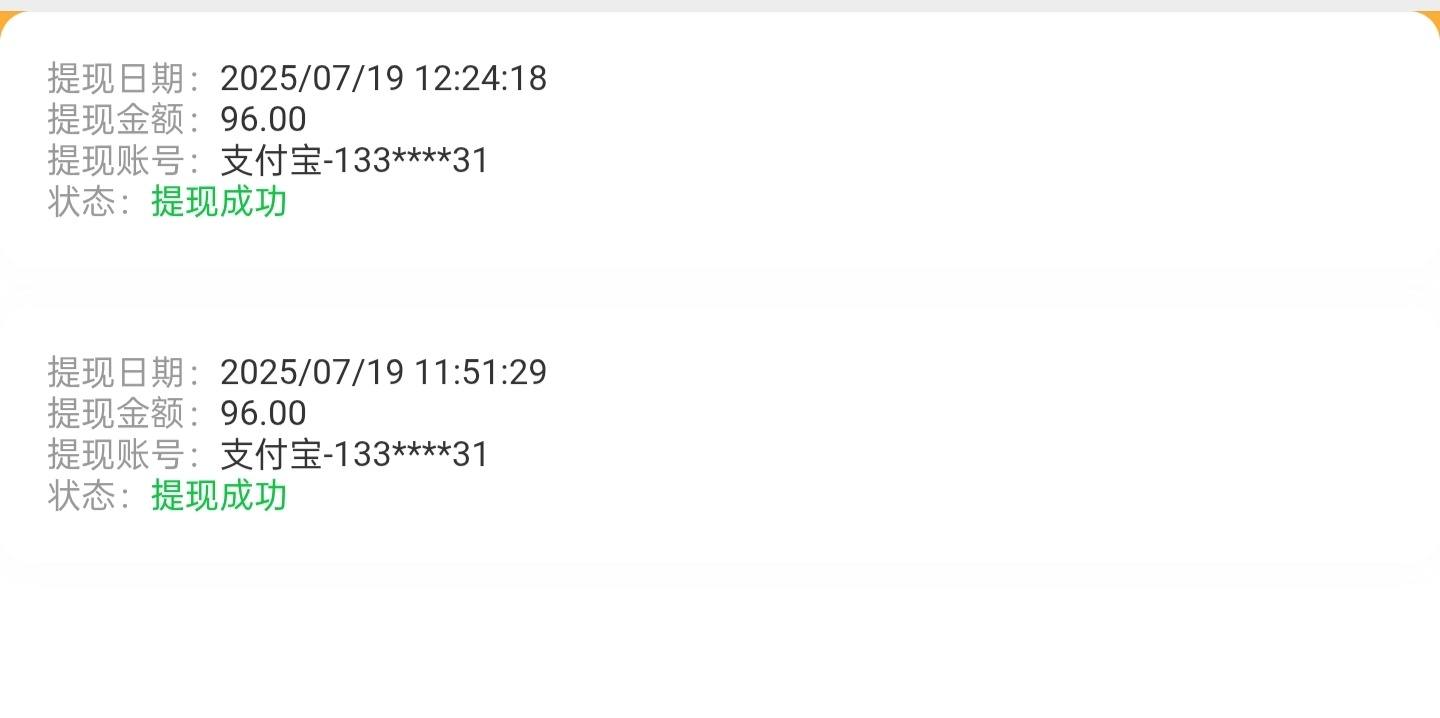This screenshot has width=1440, height=718.
Task: Tap 支付宝-133****31 account in second record
Action: [x=354, y=454]
